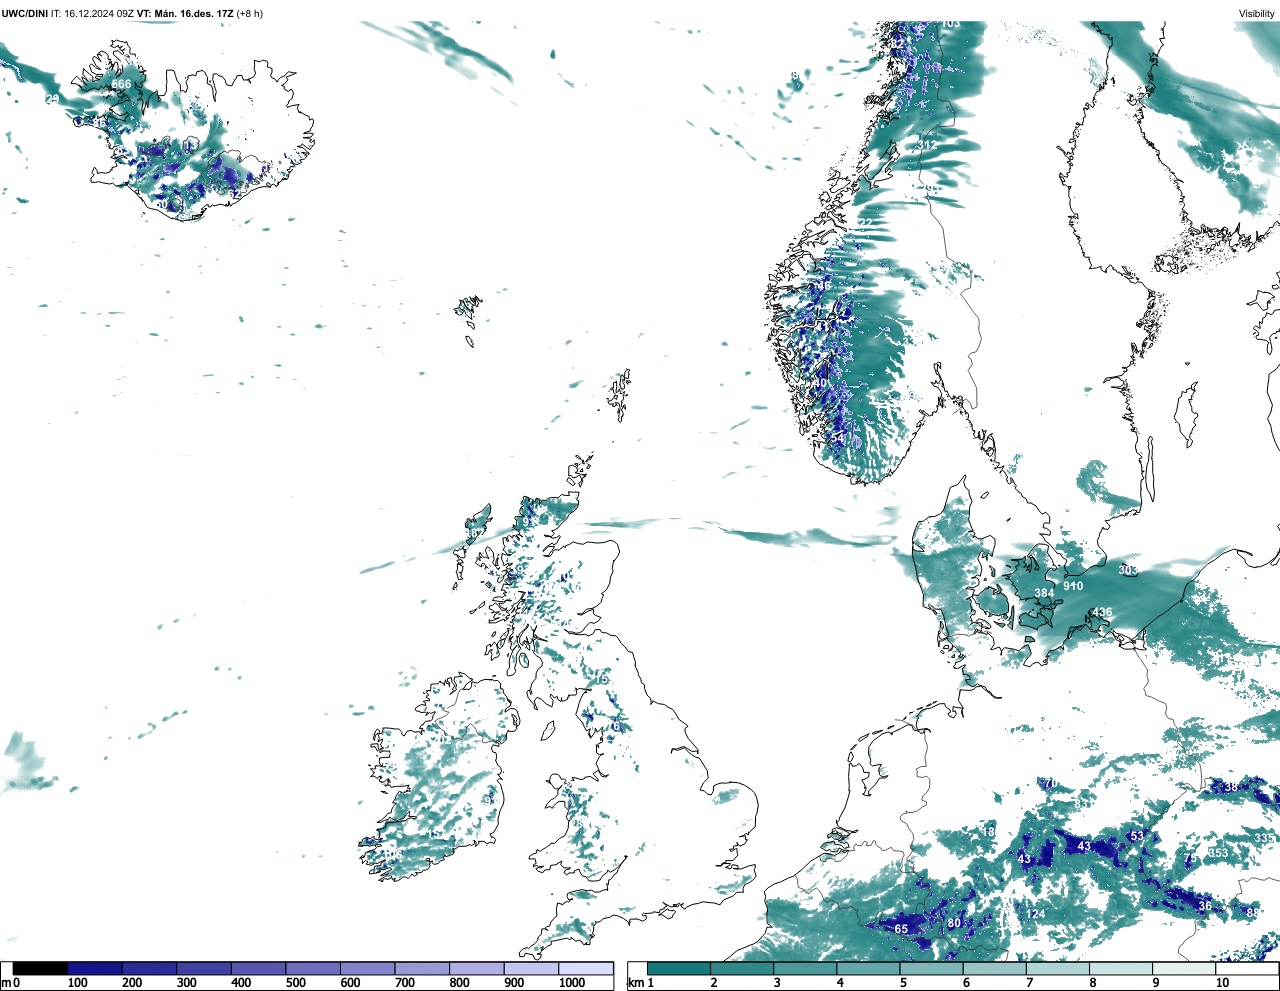Viewport: 1280px width, 991px height.
Task: Click the 124 value over Germany
Action: (1036, 914)
